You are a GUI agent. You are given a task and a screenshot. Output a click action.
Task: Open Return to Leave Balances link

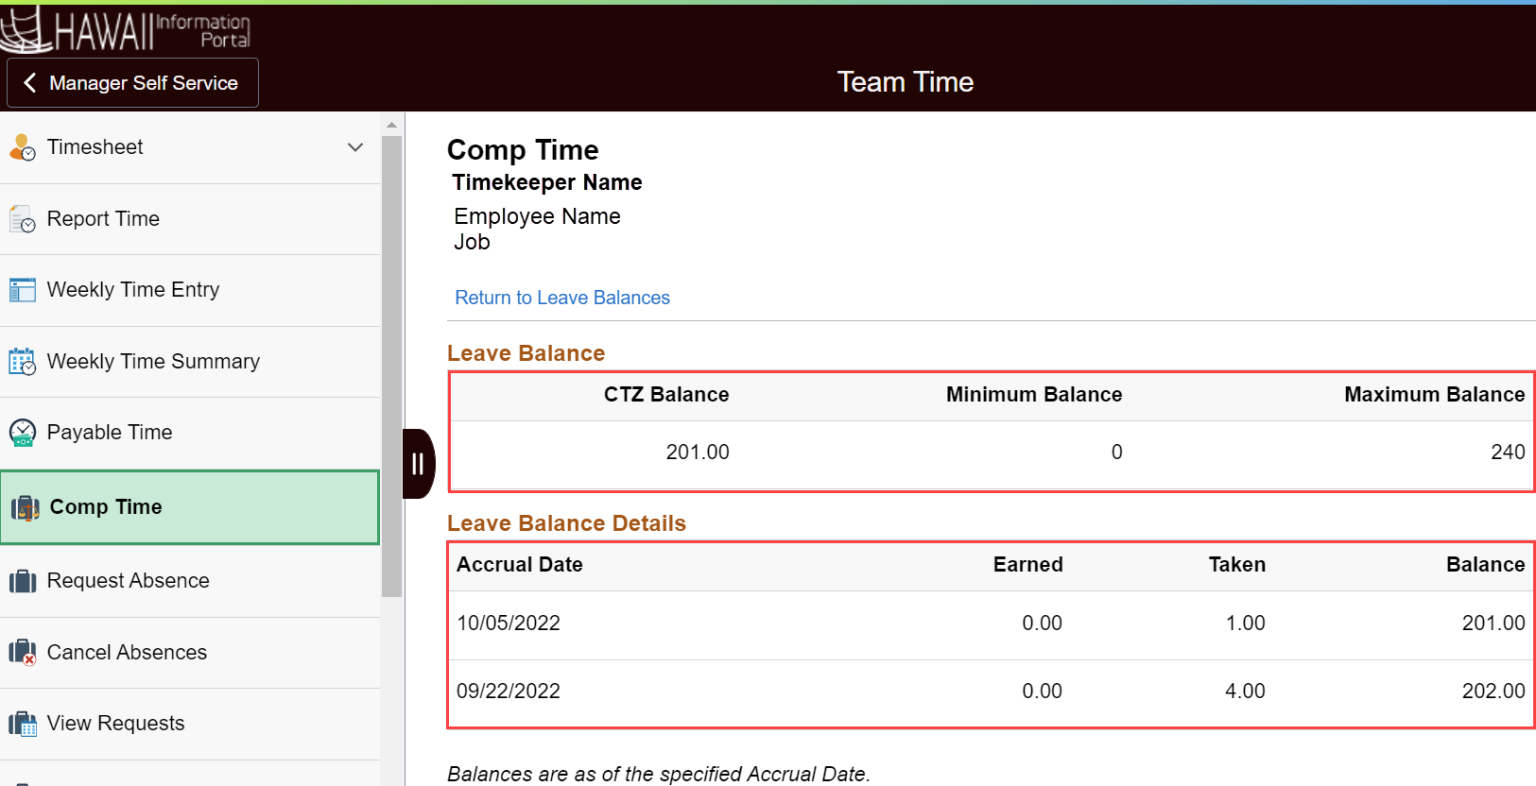pyautogui.click(x=562, y=297)
